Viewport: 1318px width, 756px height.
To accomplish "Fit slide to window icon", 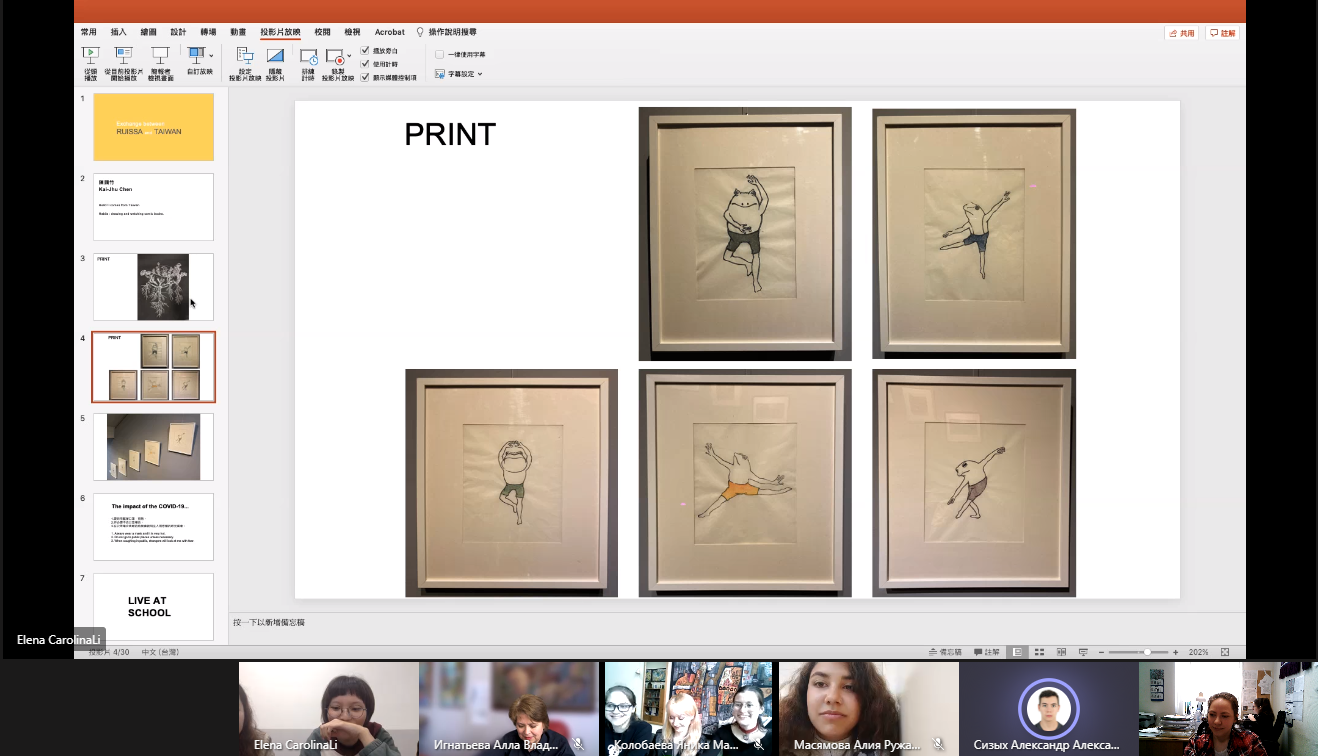I will (x=1225, y=652).
